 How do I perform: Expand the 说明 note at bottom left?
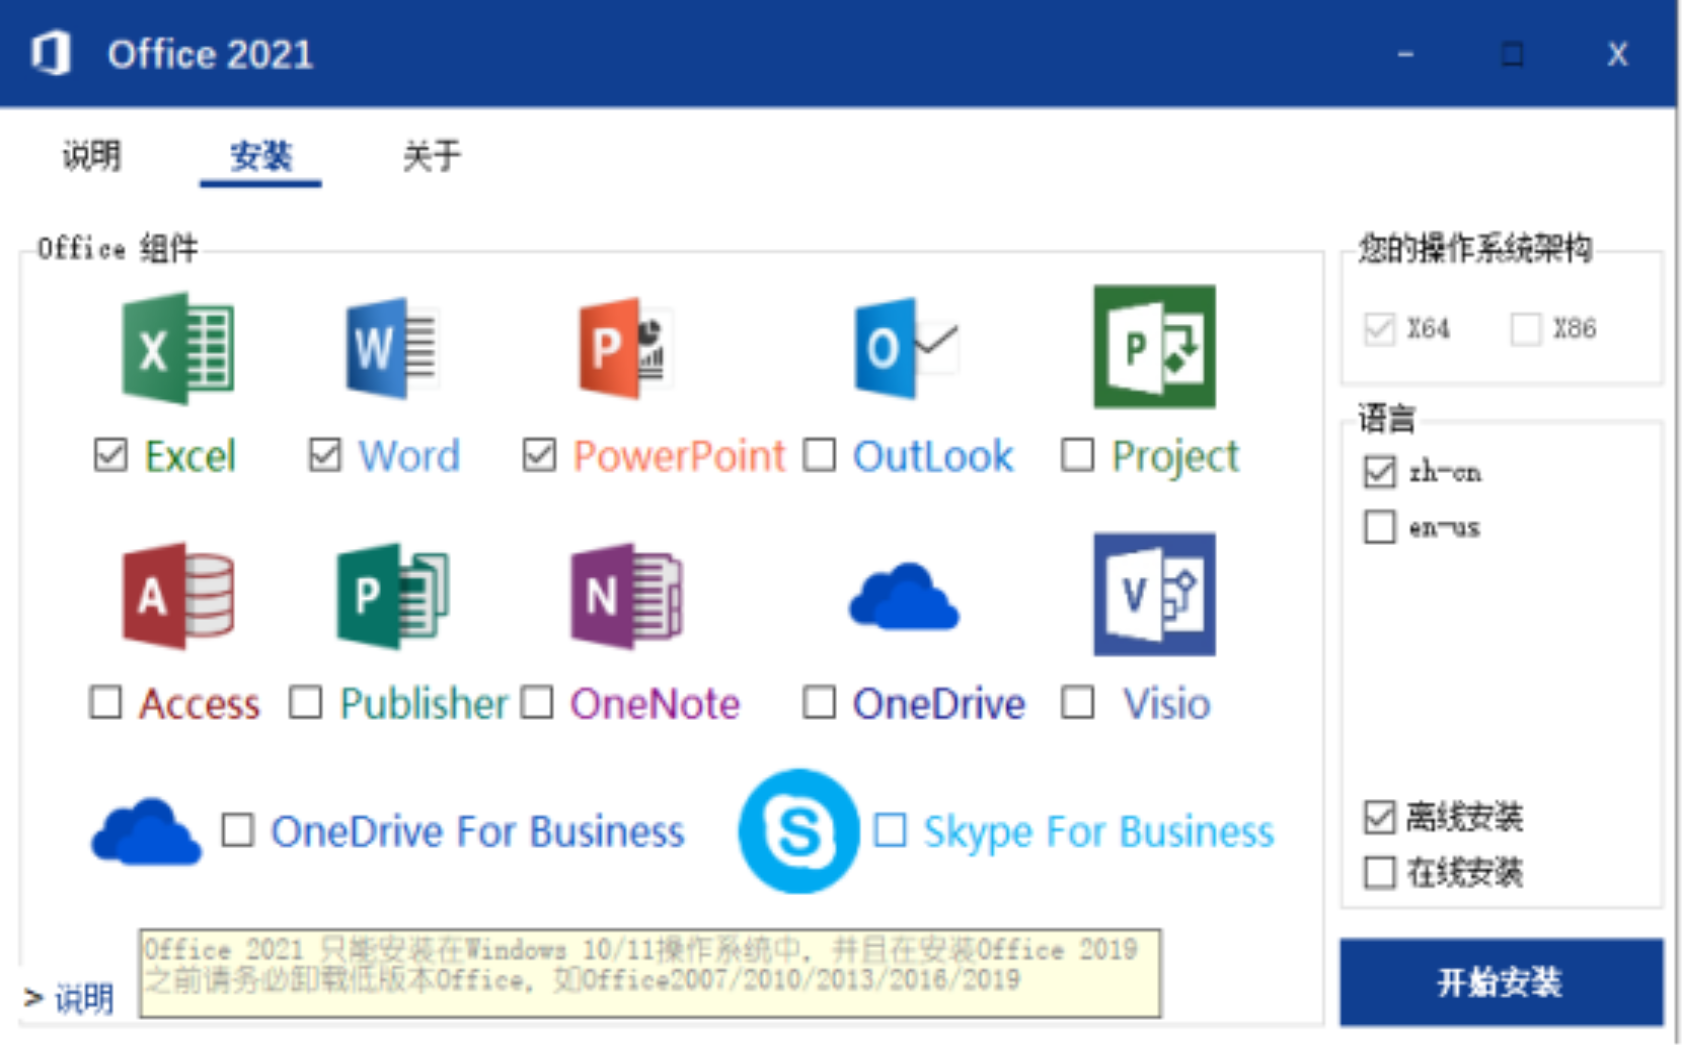pyautogui.click(x=68, y=997)
